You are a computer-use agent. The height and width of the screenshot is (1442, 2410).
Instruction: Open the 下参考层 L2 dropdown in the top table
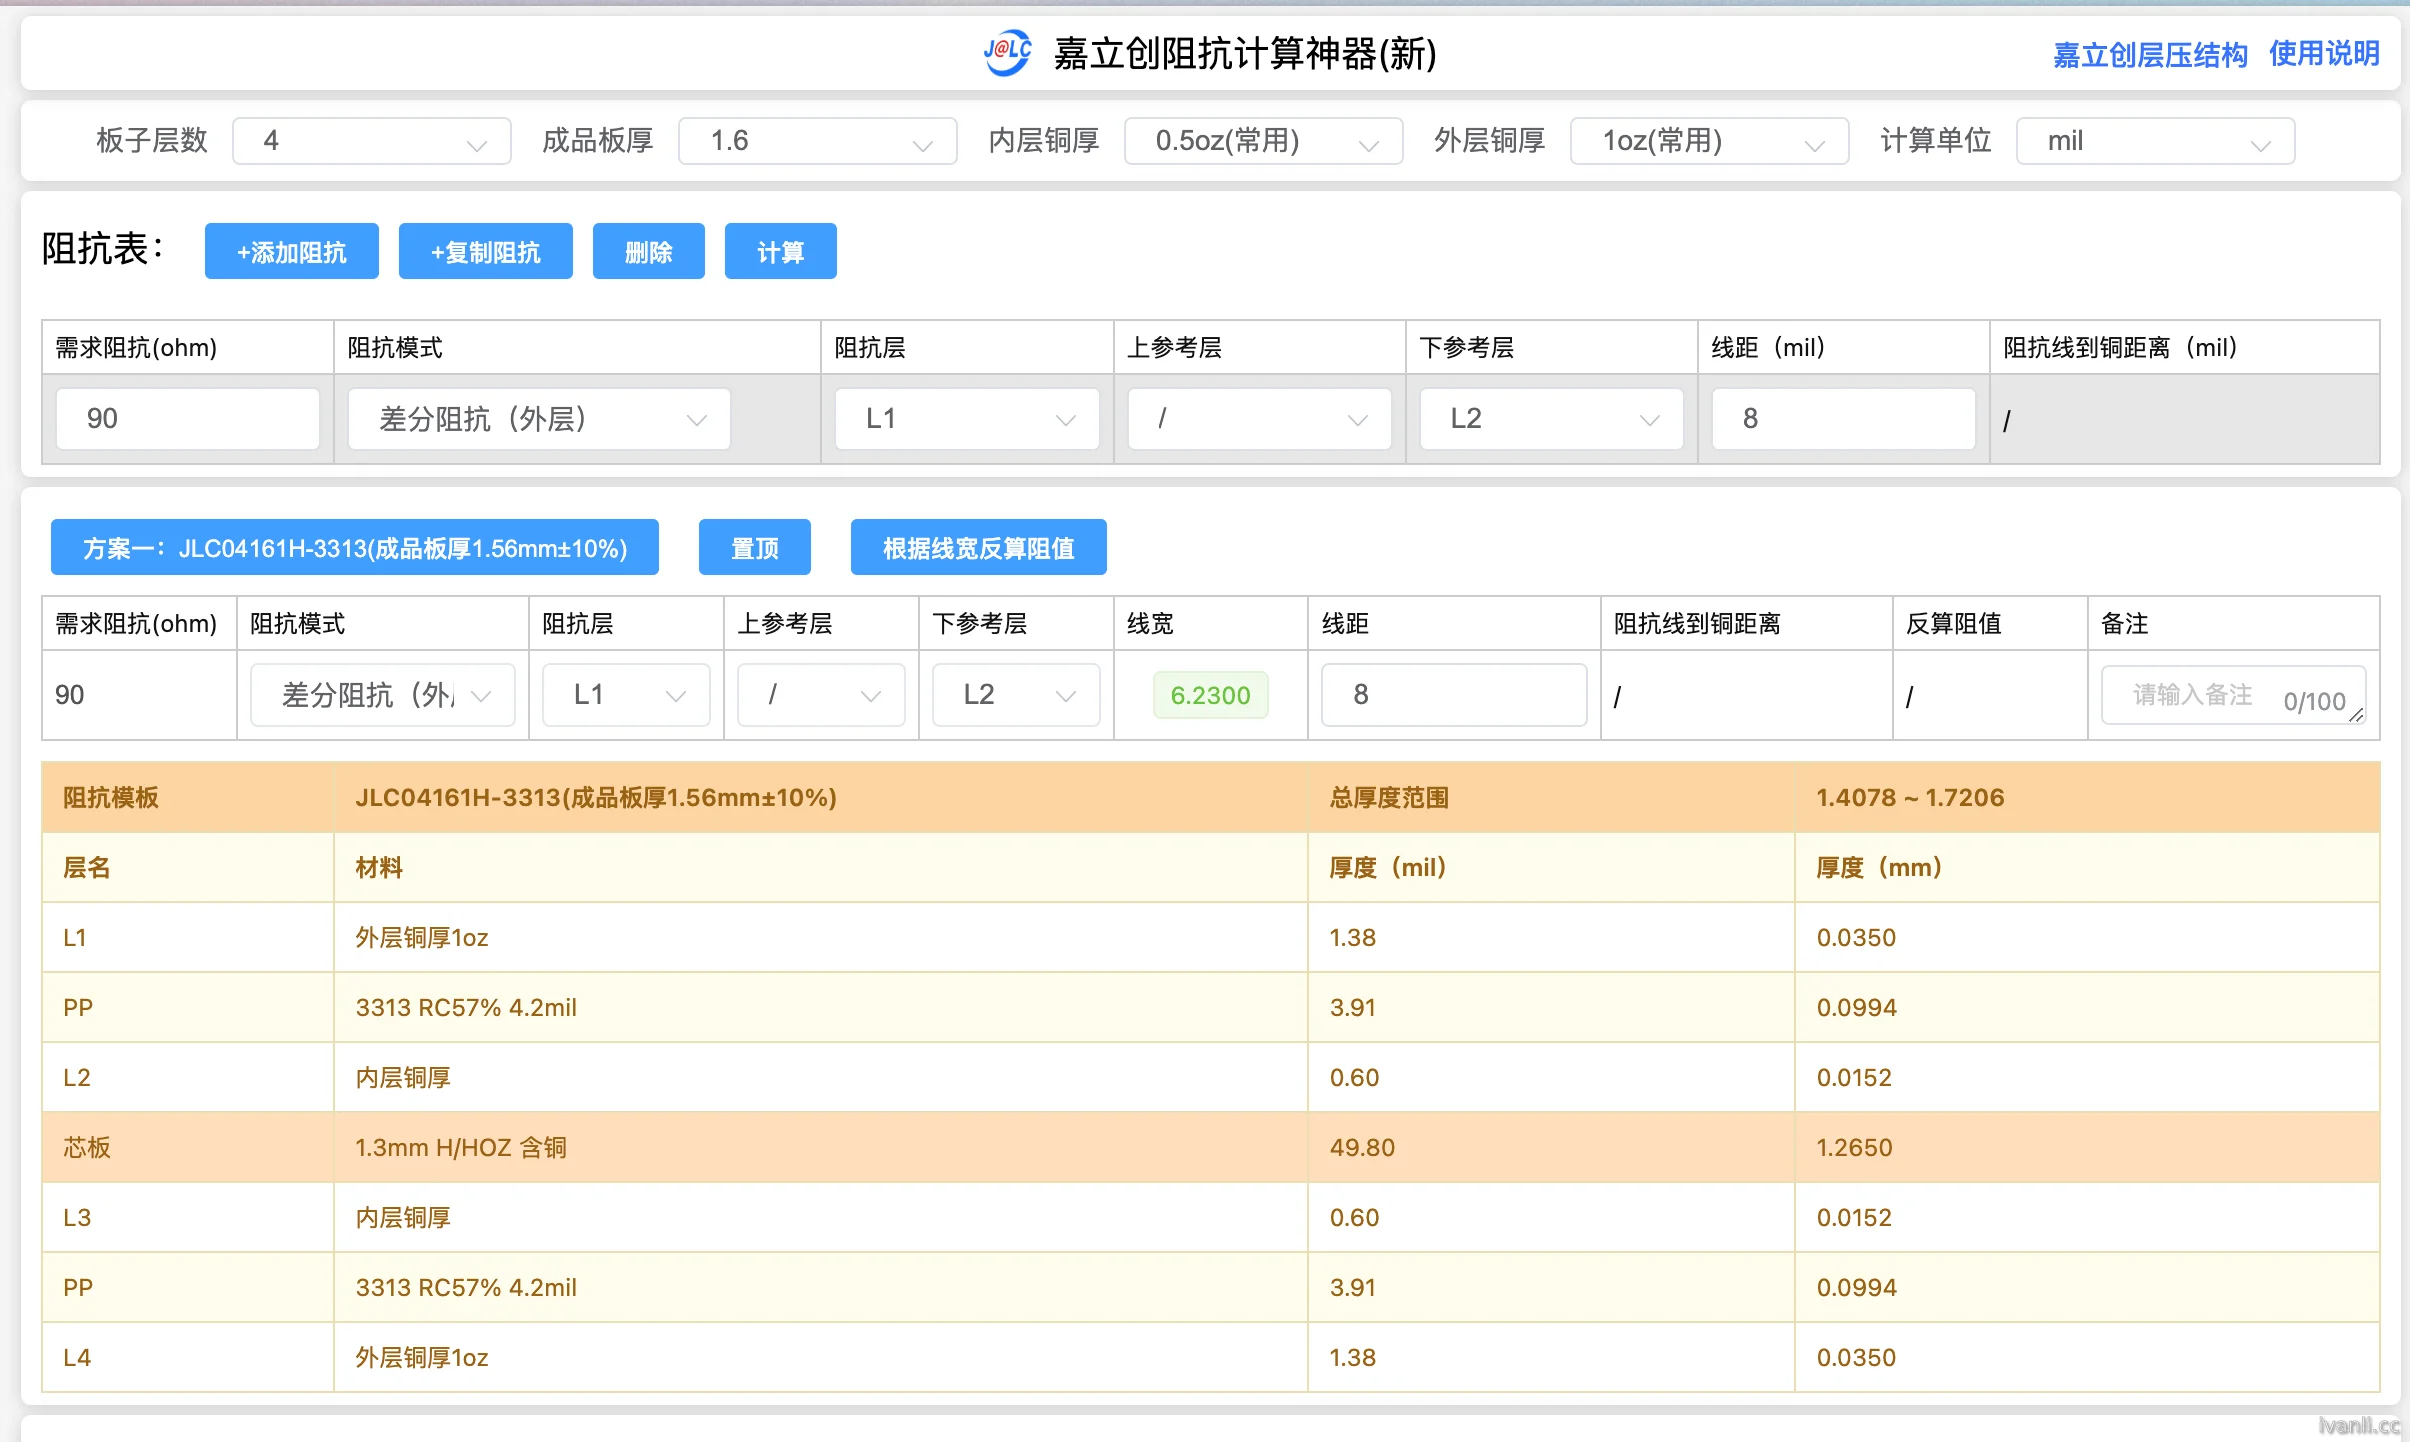[x=1552, y=419]
